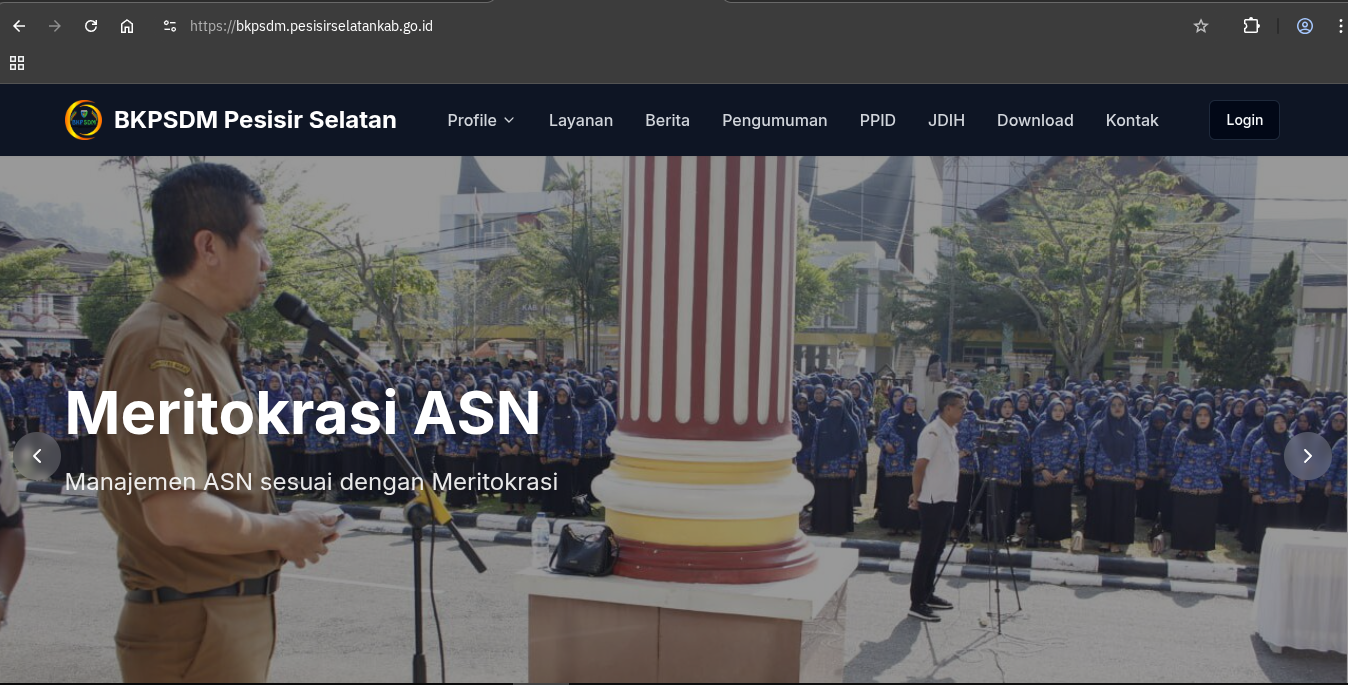Viewport: 1348px width, 685px height.
Task: Open the PPID menu item
Action: point(877,120)
